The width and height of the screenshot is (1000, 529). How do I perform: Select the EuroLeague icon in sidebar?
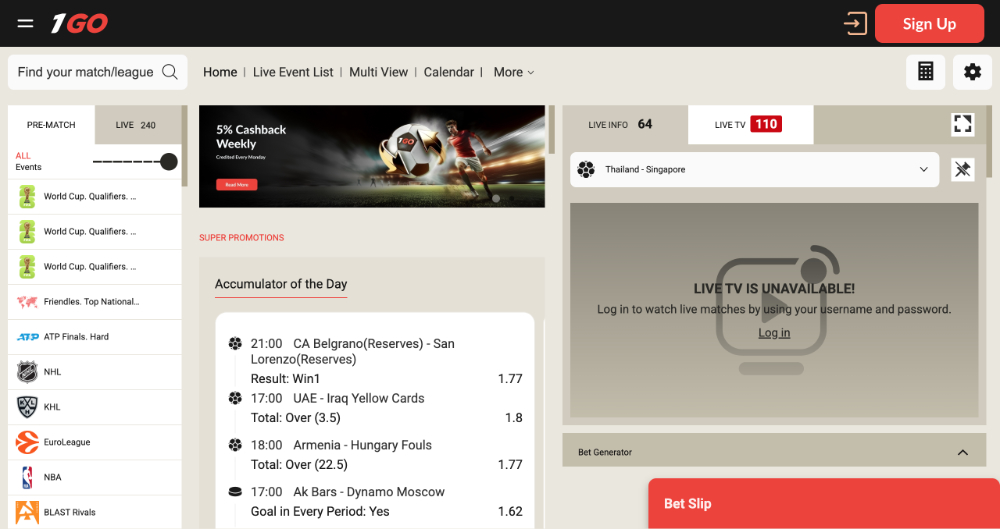(x=27, y=442)
